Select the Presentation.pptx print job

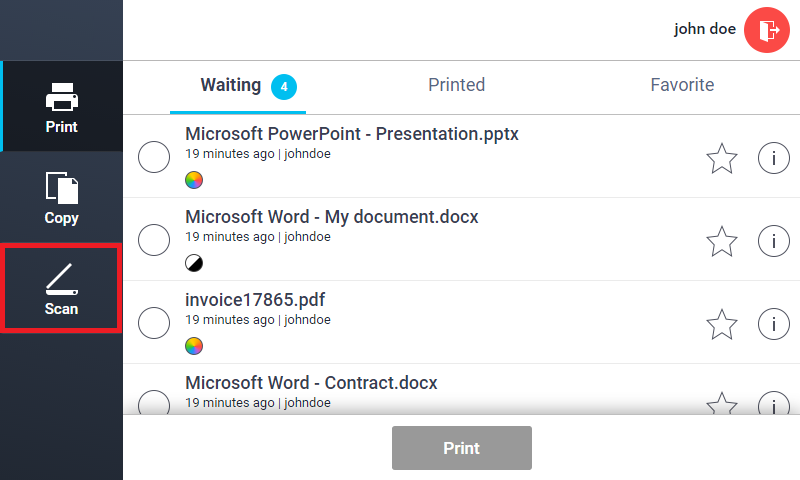click(x=154, y=158)
